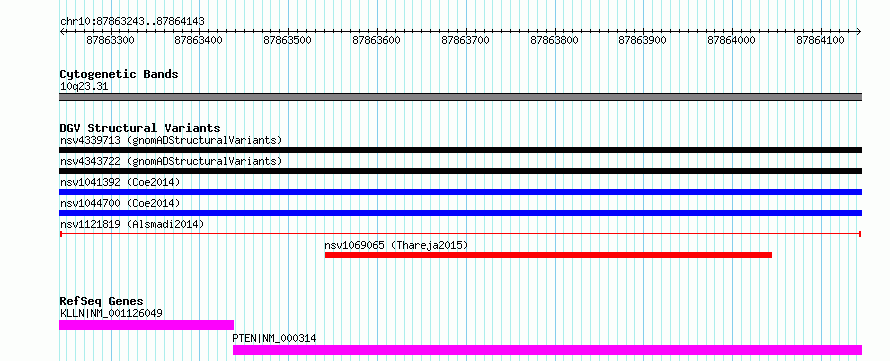Select the magenta PTEN gene bar
The width and height of the screenshot is (890, 361).
point(547,350)
